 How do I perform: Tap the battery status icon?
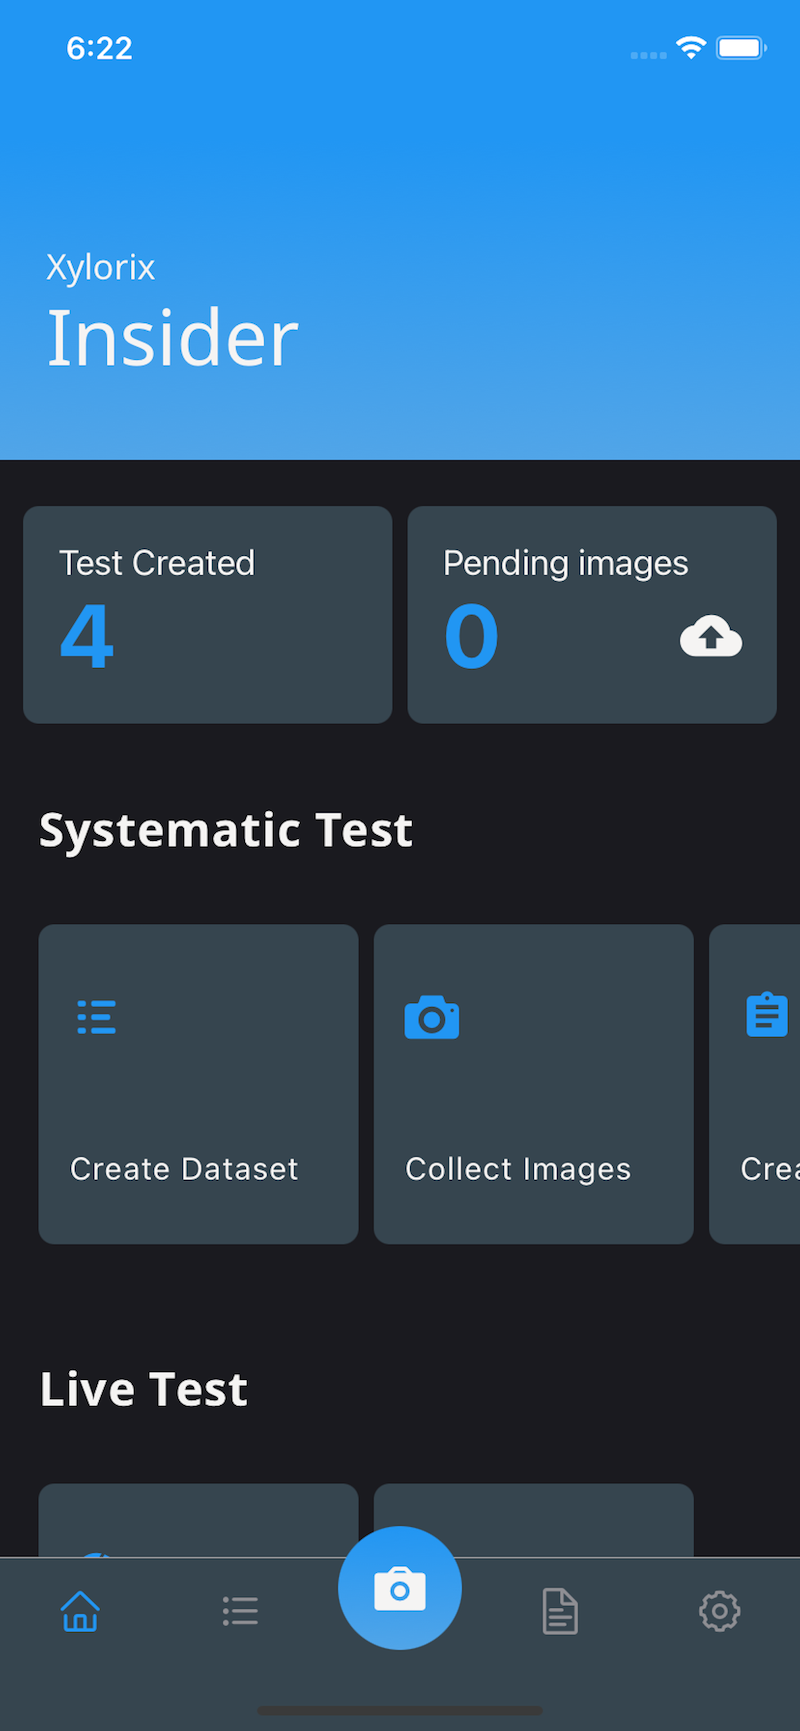(x=741, y=47)
